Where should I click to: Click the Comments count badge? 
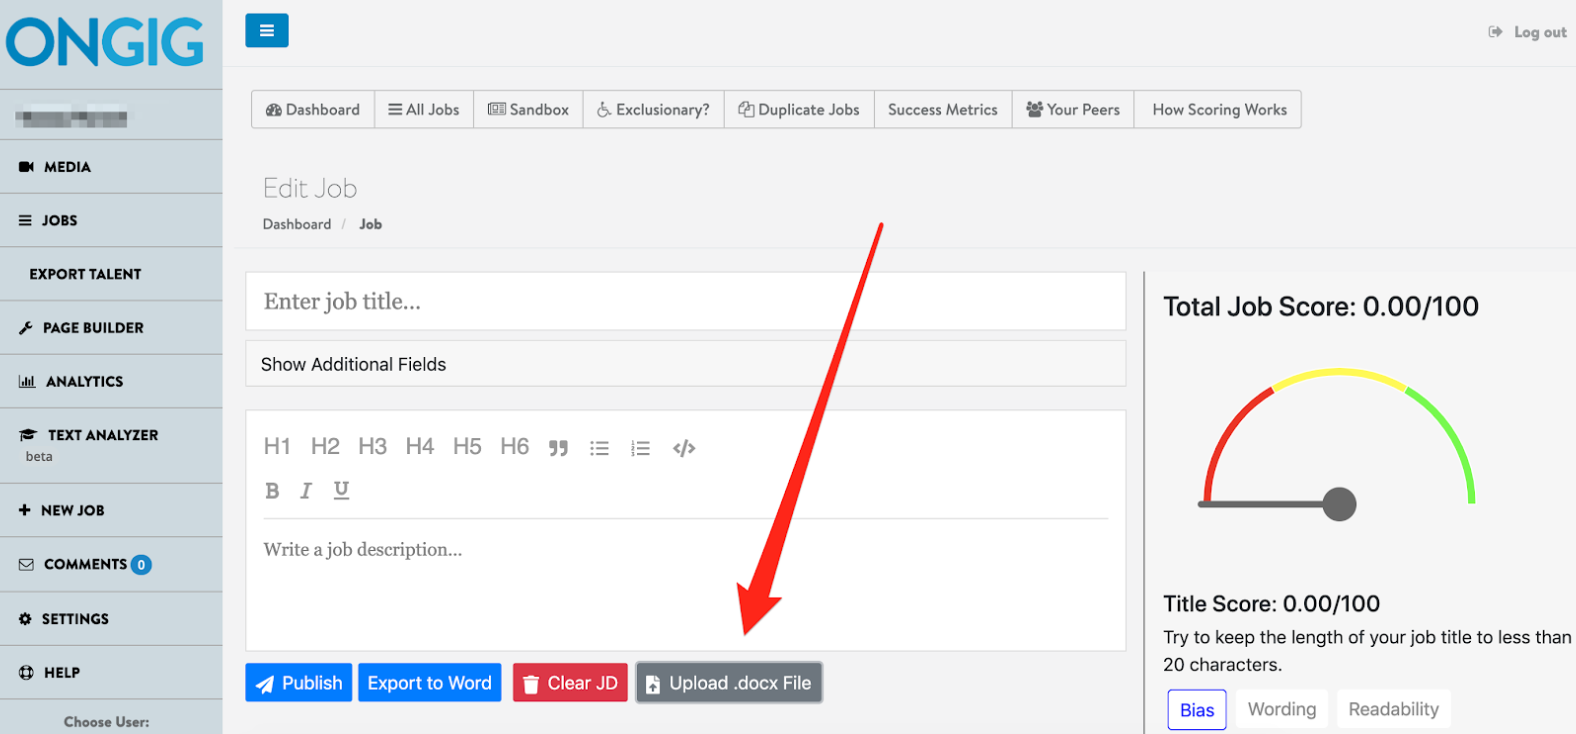point(142,565)
